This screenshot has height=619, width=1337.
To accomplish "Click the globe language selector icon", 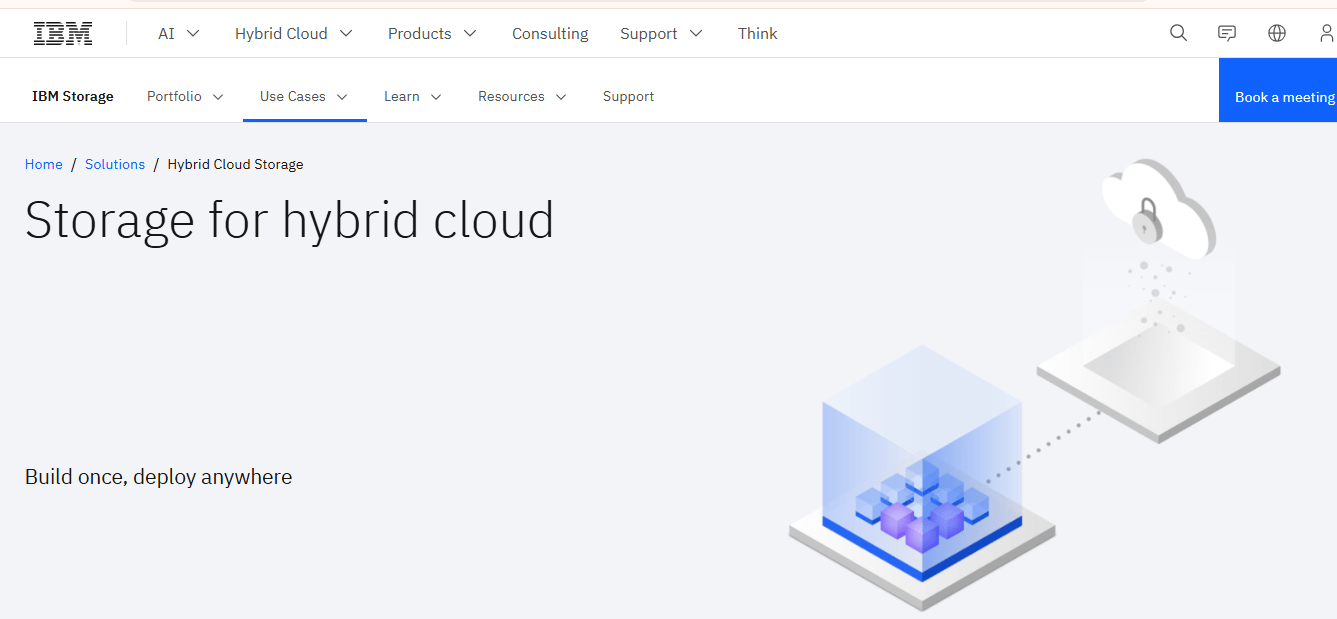I will click(1276, 33).
